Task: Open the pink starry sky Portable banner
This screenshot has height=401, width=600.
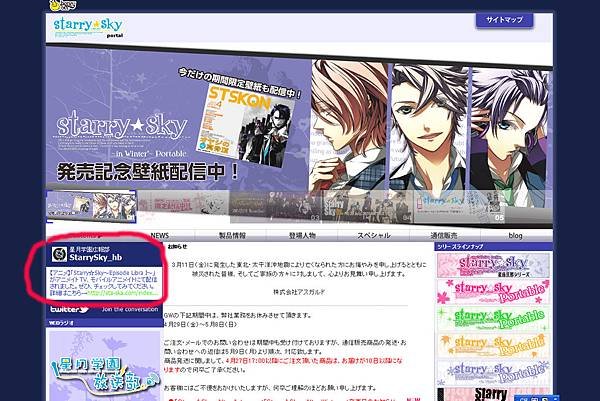Action: click(x=493, y=292)
